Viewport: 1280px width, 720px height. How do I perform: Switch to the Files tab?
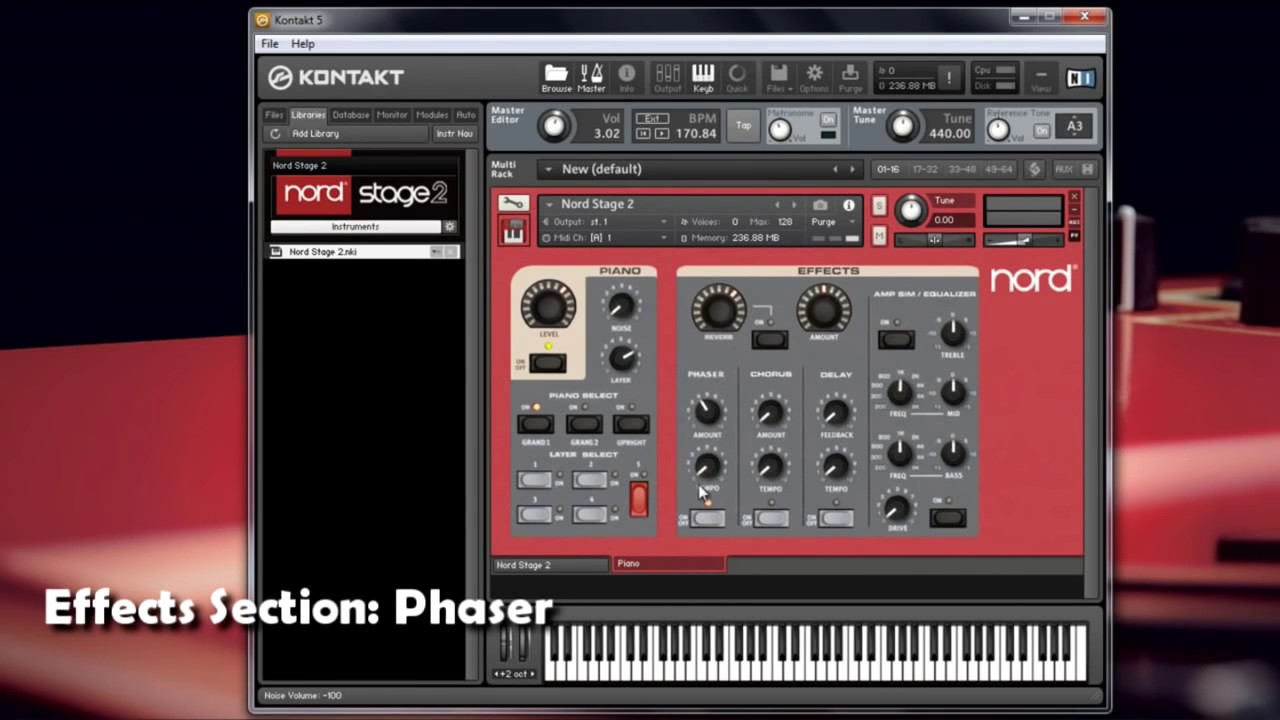pos(274,115)
